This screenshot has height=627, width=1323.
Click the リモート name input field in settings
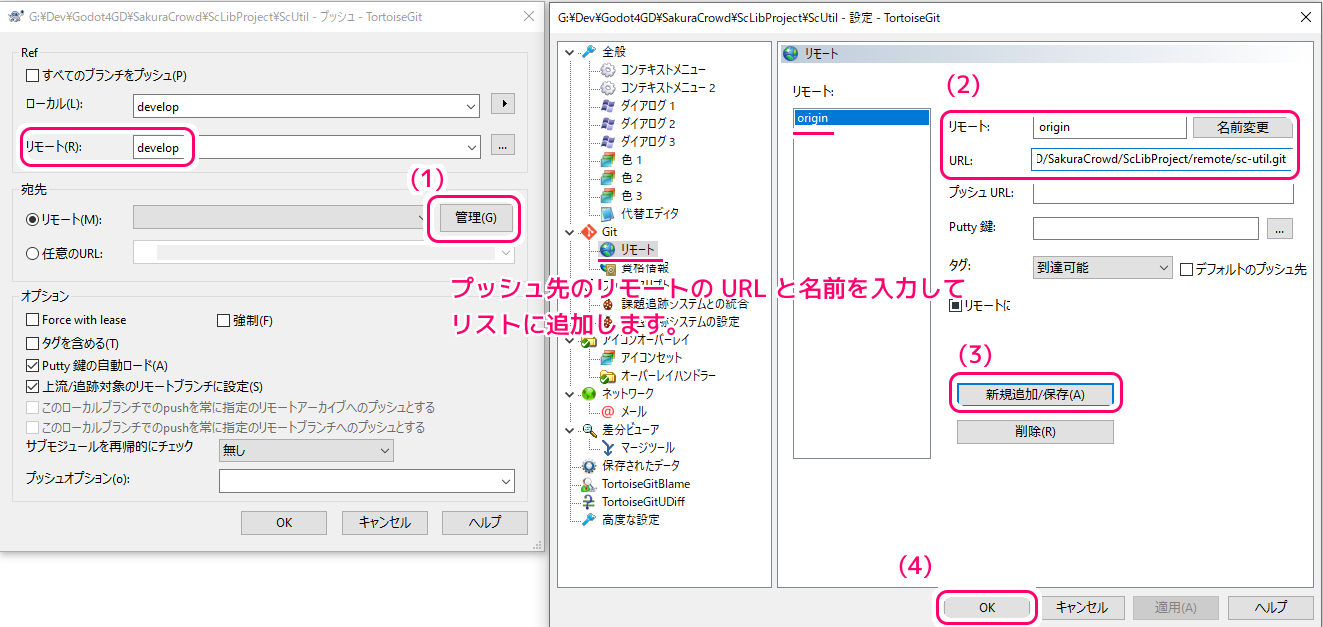(1109, 127)
